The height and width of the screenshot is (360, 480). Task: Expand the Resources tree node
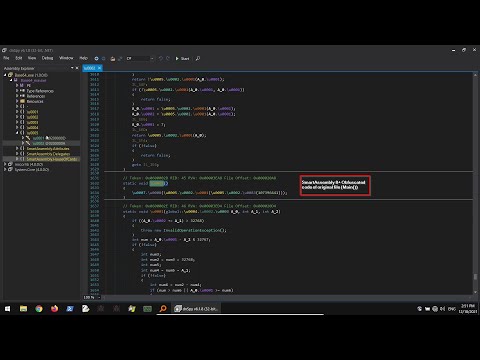(x=17, y=101)
